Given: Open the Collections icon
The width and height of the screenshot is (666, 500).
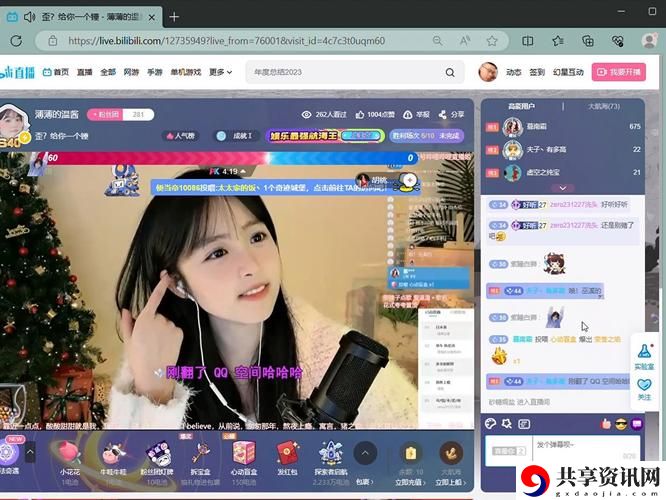Looking at the screenshot, I should (x=588, y=41).
